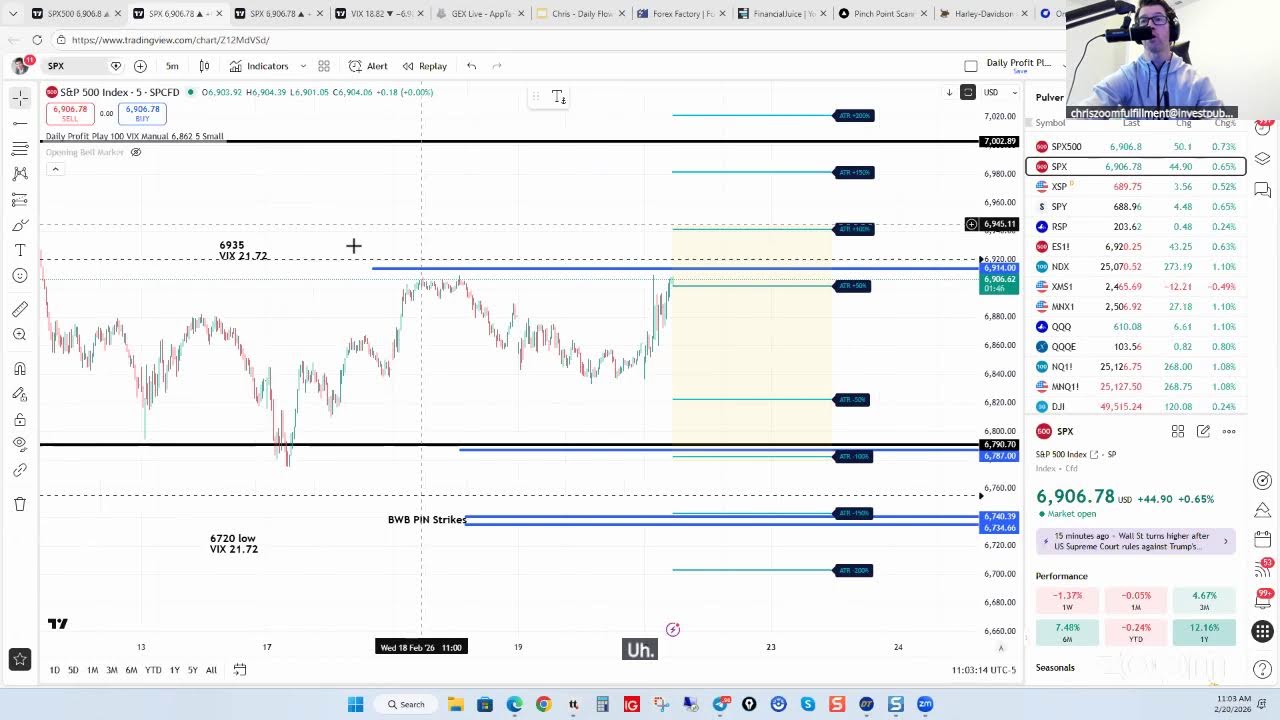Open the indicator templates grid icon
The width and height of the screenshot is (1280, 720).
(324, 66)
